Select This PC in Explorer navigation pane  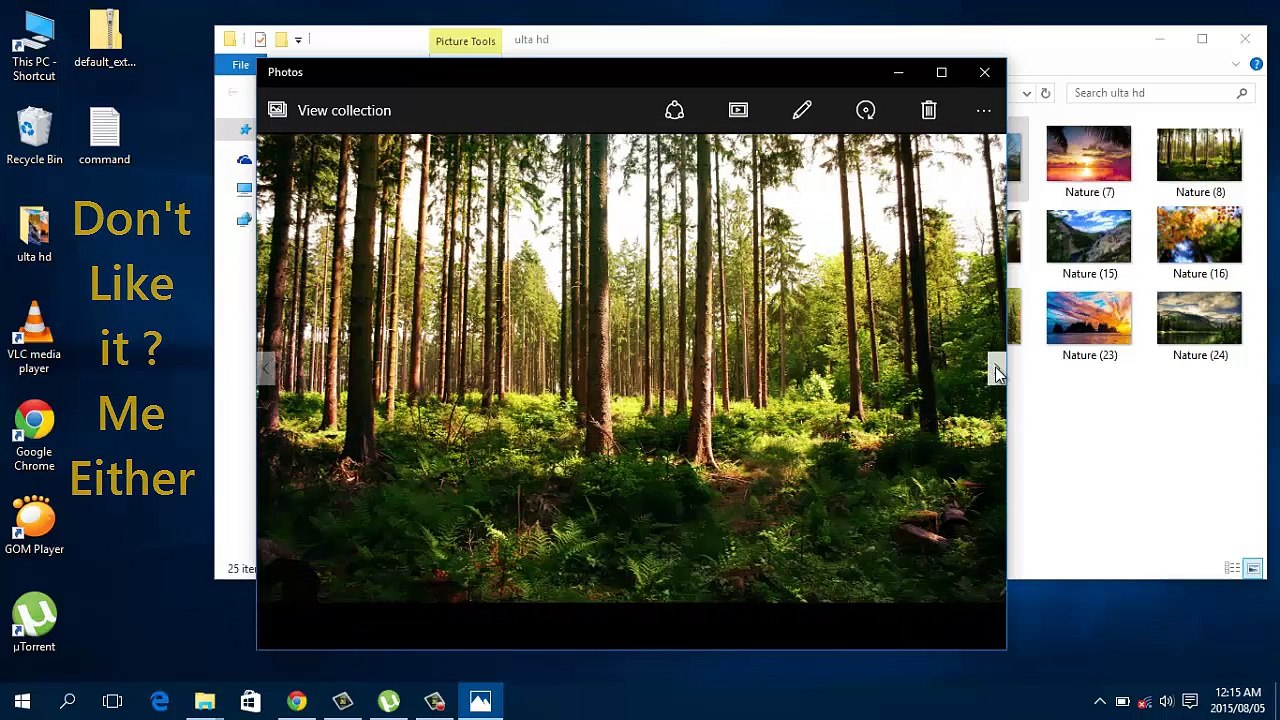pyautogui.click(x=245, y=189)
